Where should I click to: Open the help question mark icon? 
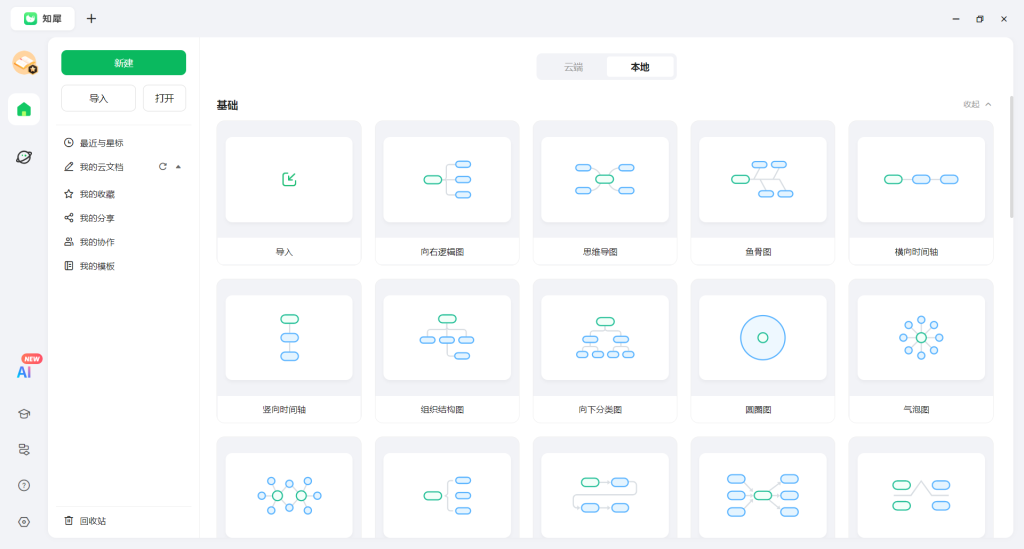24,486
